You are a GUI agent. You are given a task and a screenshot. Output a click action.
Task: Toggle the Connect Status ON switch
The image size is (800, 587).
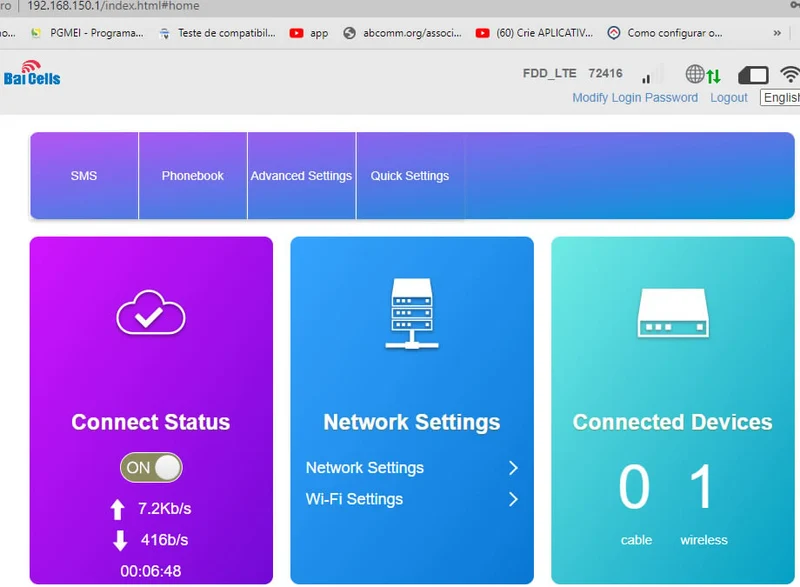(151, 467)
